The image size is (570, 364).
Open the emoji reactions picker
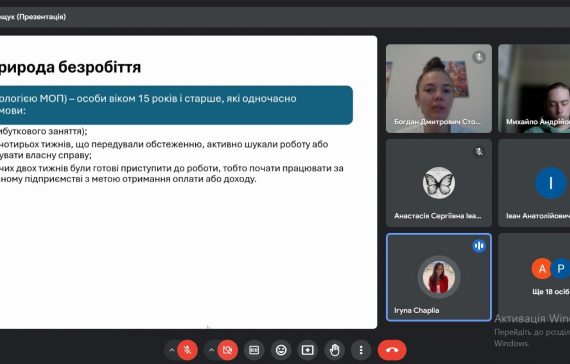click(281, 350)
